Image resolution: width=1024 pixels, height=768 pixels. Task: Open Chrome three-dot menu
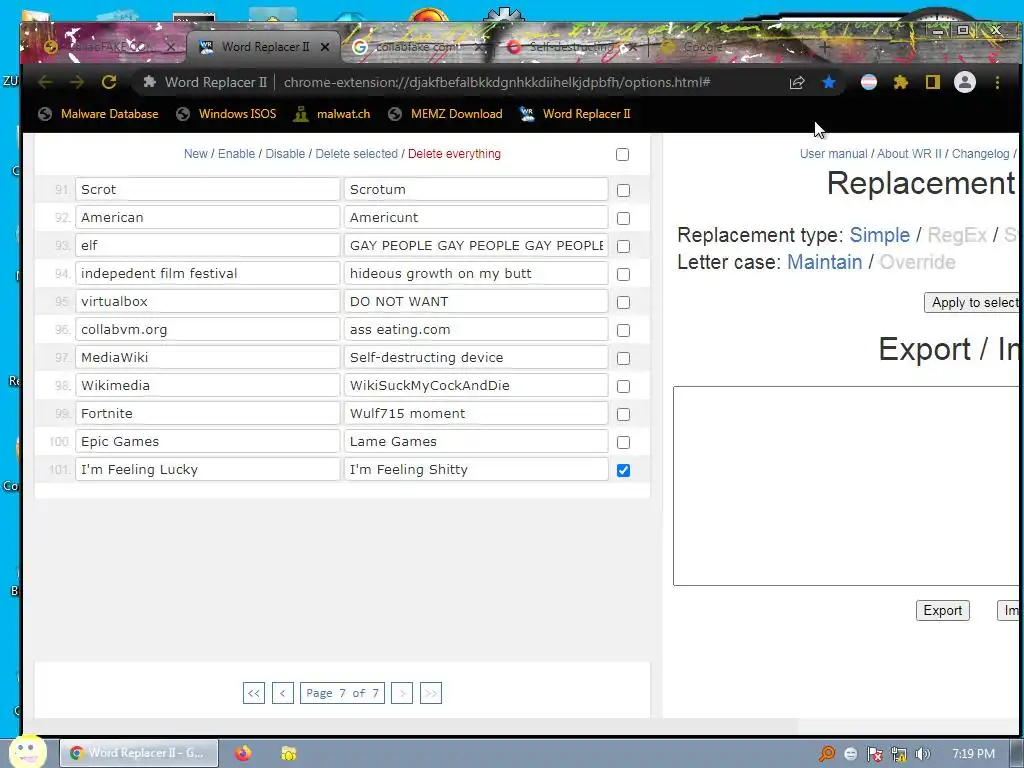997,82
